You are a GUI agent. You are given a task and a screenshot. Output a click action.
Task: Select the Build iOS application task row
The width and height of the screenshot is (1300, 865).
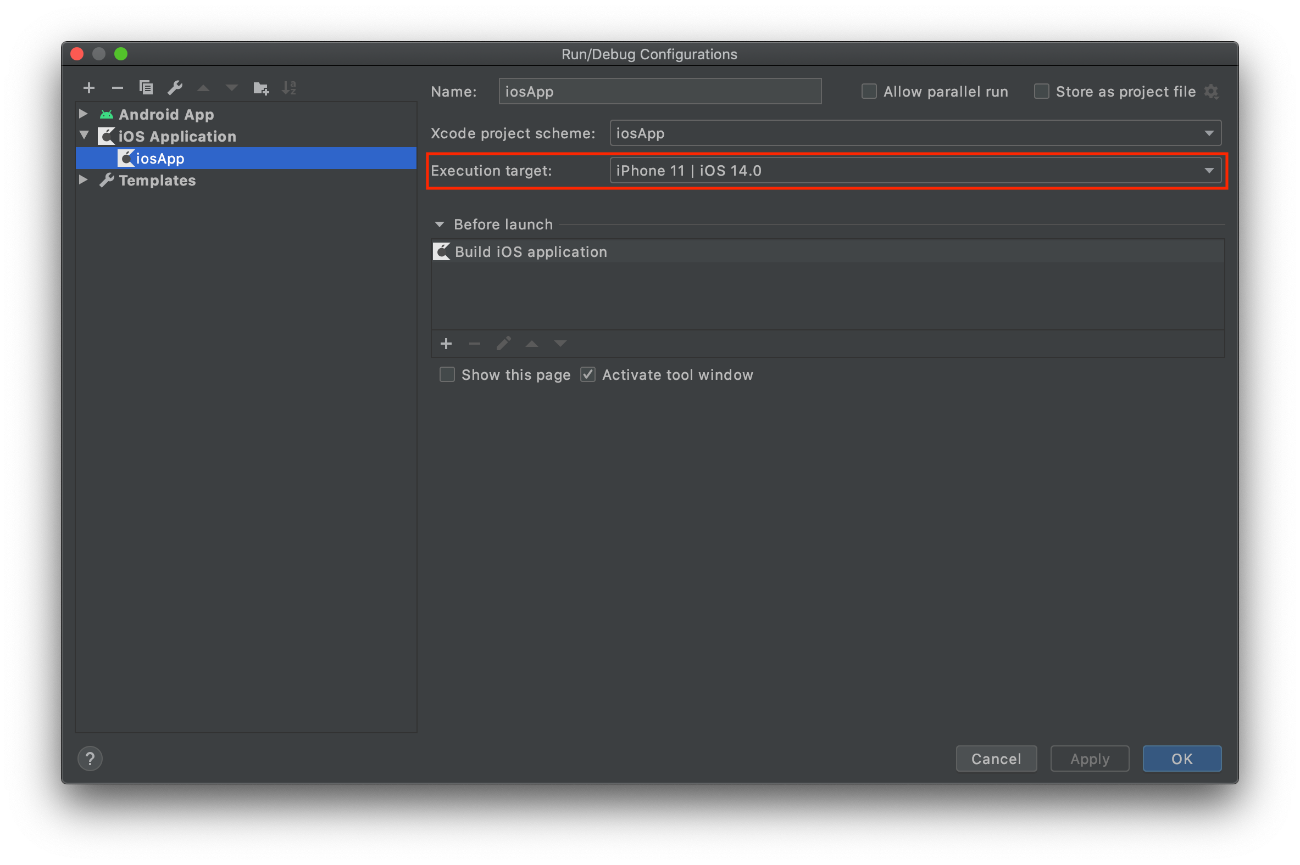click(827, 252)
